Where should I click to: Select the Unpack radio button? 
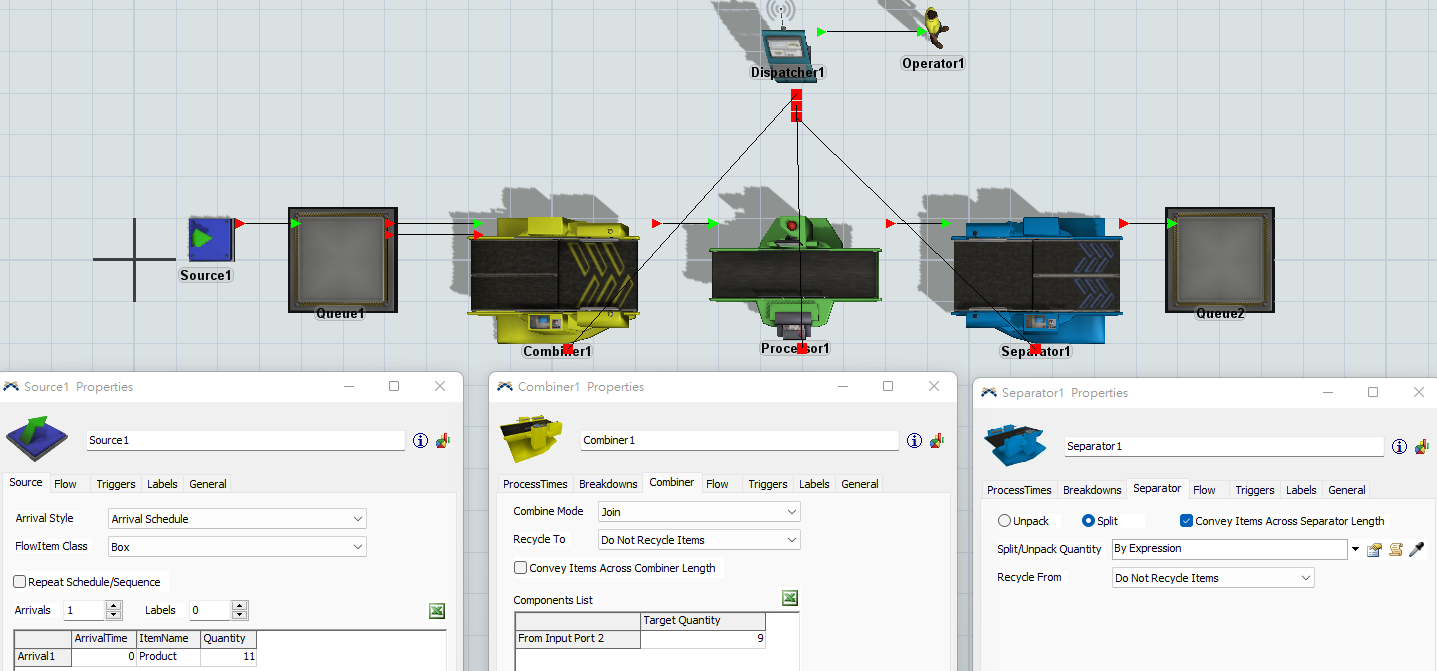(x=1004, y=521)
